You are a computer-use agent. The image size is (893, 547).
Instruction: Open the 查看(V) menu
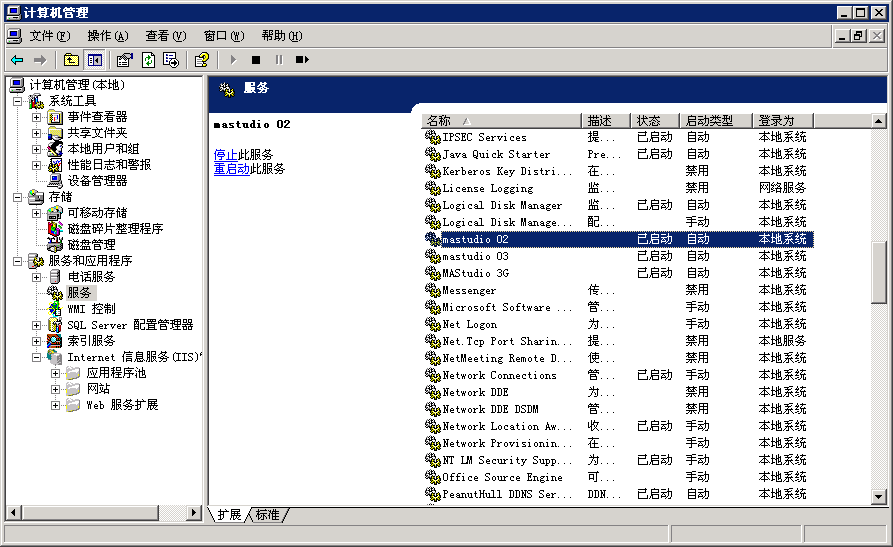coord(165,36)
